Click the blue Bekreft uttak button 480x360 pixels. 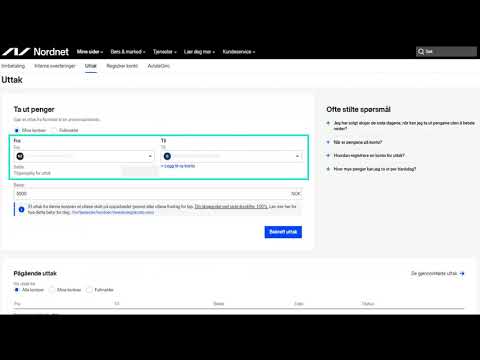(x=283, y=232)
